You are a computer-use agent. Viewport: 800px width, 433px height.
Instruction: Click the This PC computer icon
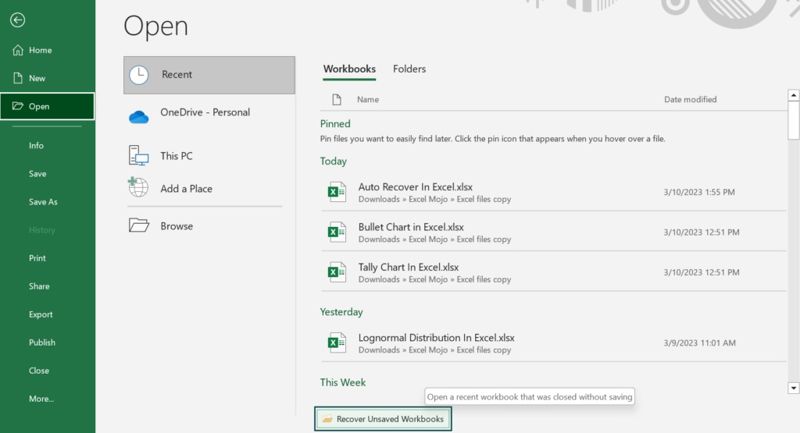coord(138,156)
